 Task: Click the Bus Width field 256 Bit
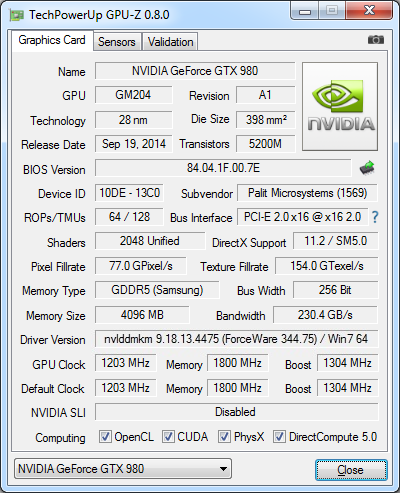pyautogui.click(x=336, y=290)
